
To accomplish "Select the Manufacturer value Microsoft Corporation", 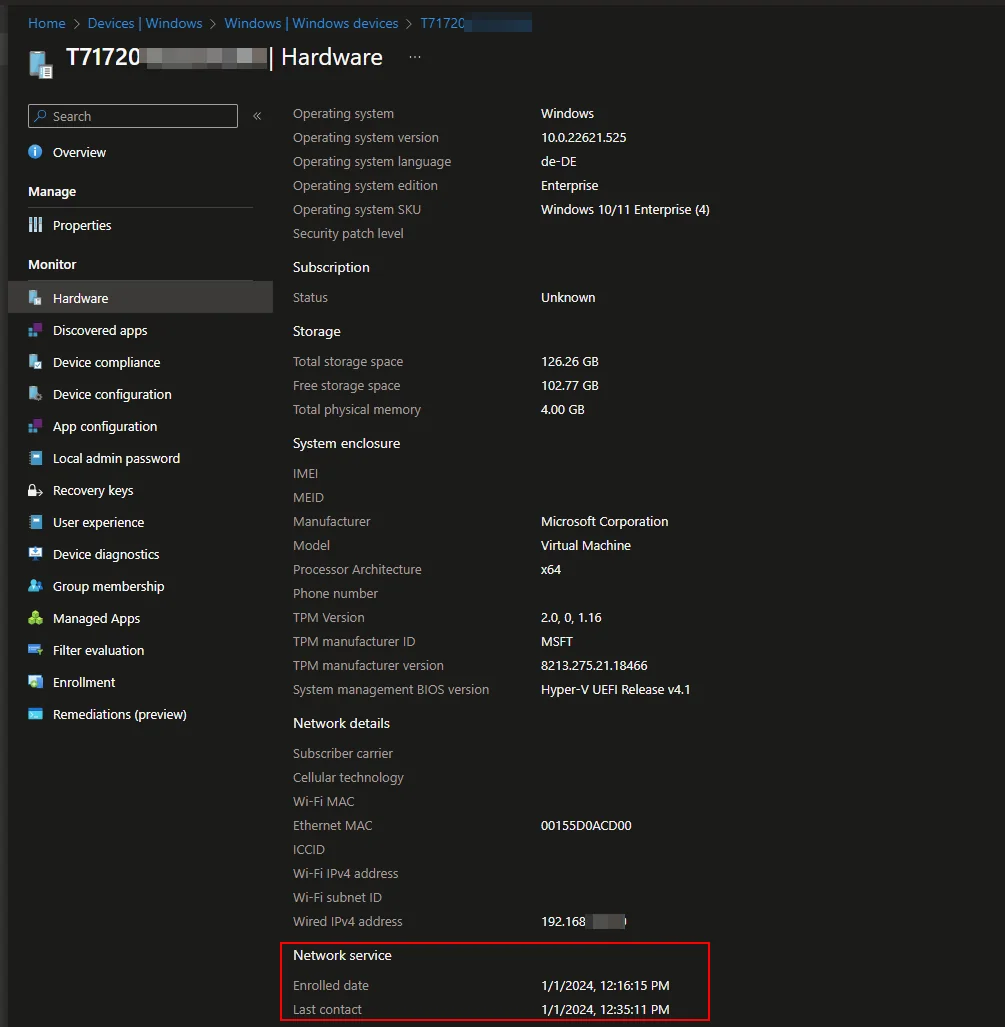I will point(605,521).
